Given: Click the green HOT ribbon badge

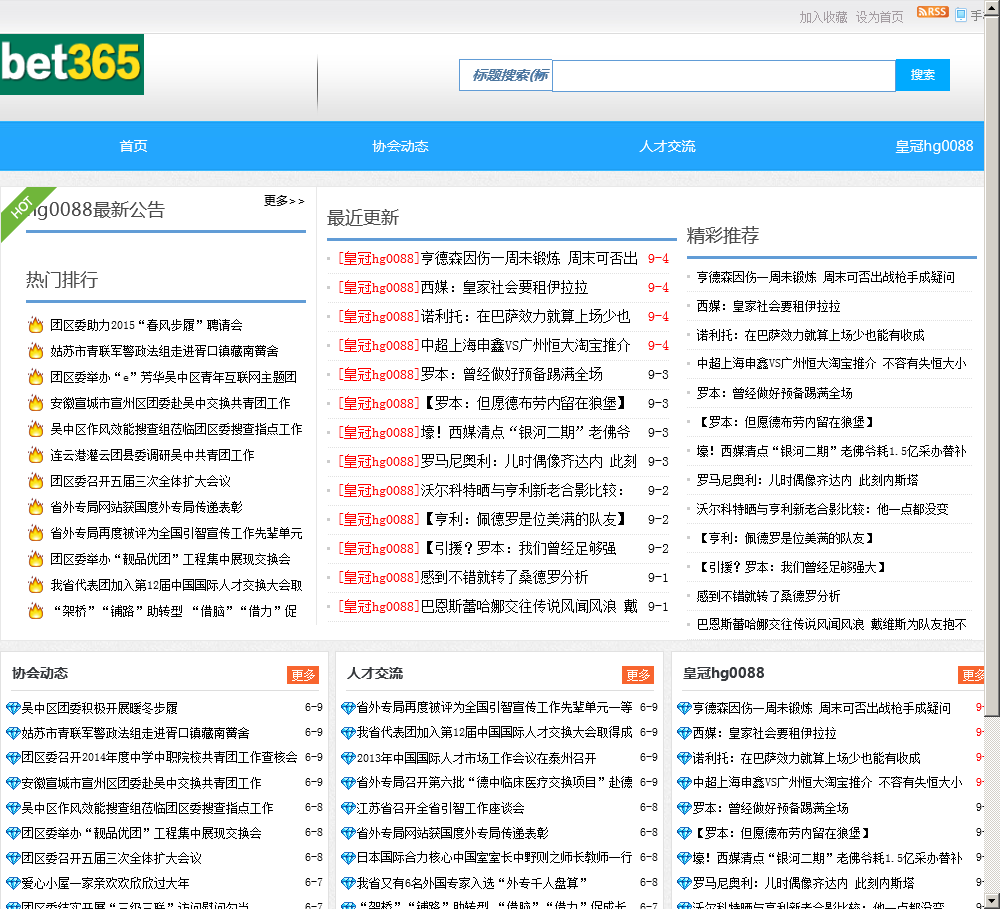Looking at the screenshot, I should coord(22,209).
